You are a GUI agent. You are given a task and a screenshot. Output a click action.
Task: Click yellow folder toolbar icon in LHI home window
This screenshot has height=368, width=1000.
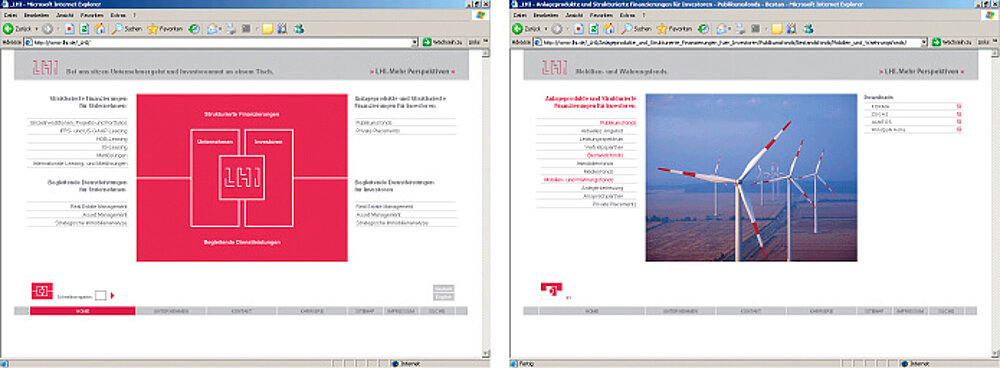click(268, 29)
